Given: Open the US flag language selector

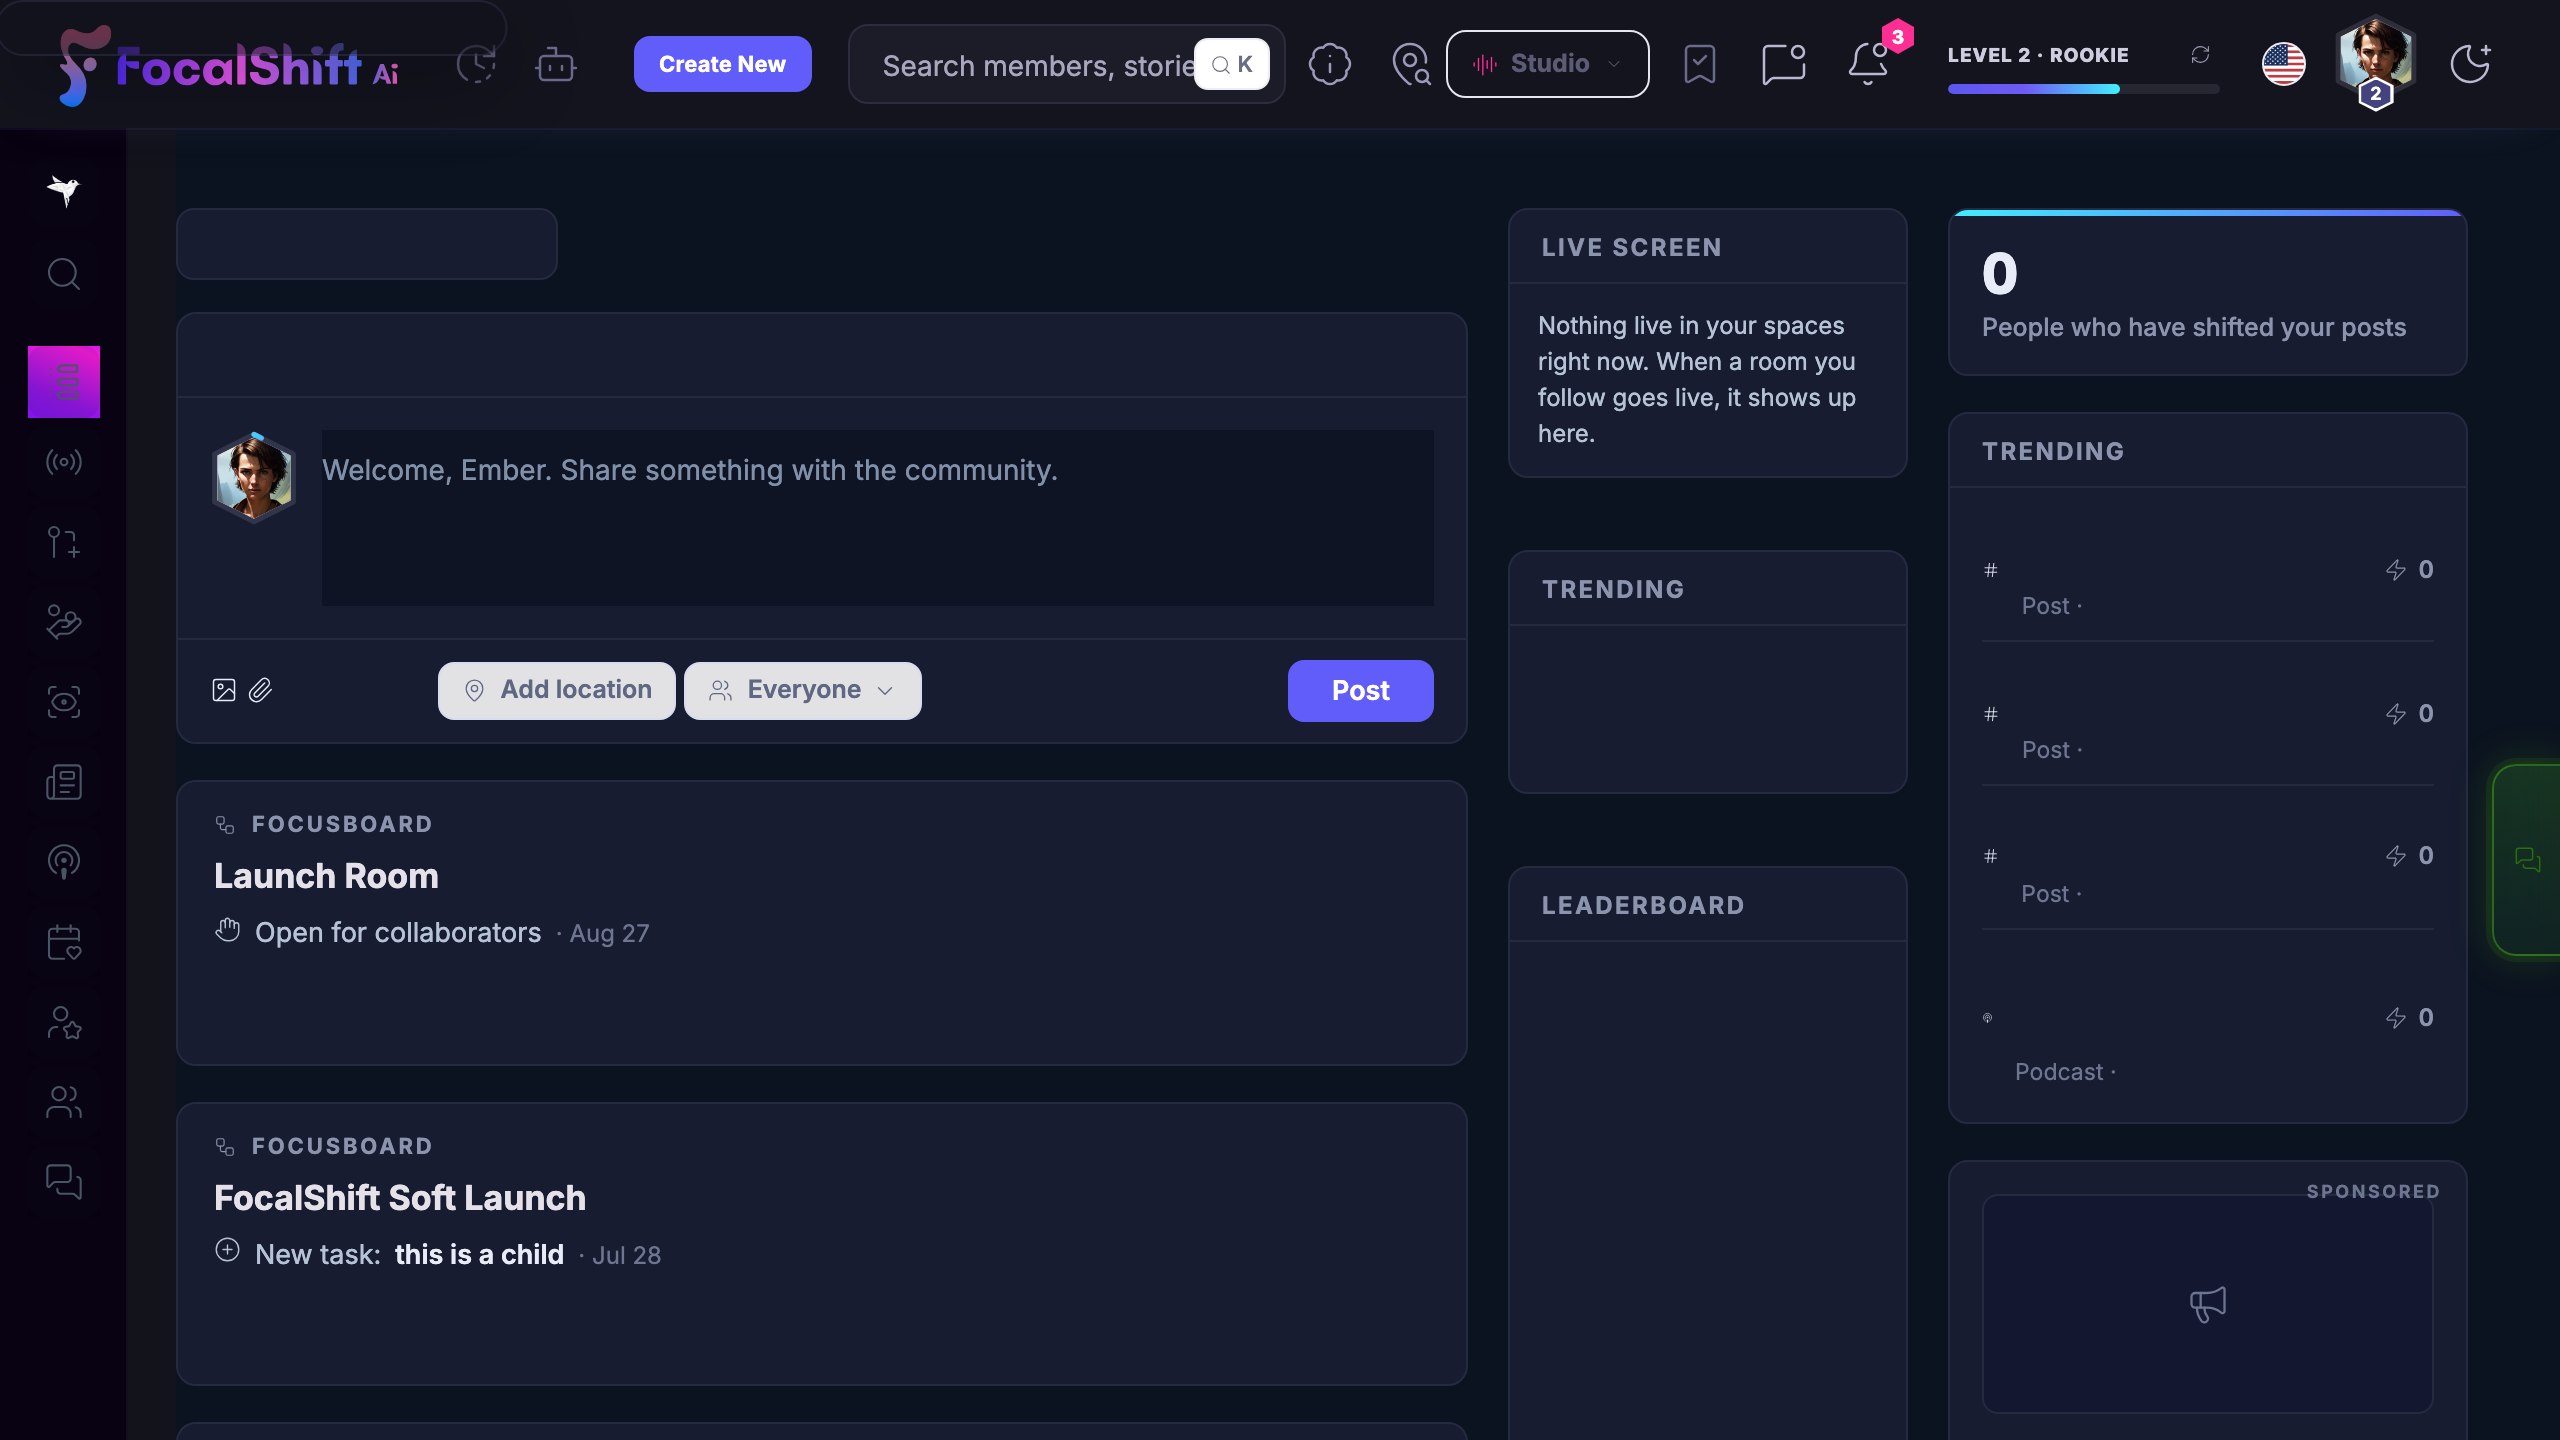Looking at the screenshot, I should click(2283, 64).
